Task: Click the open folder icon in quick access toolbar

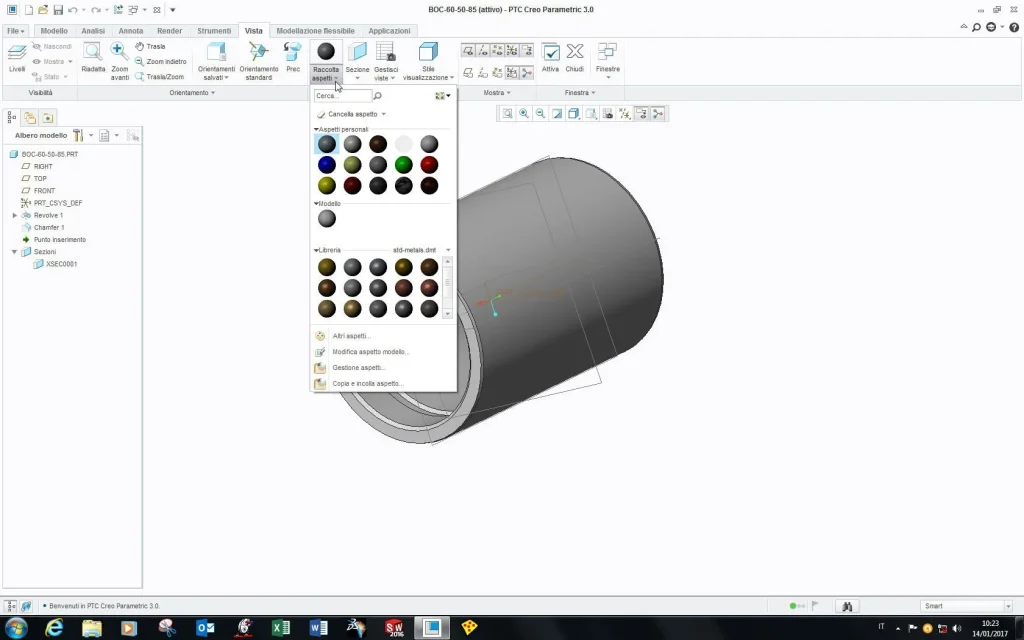Action: (x=43, y=10)
